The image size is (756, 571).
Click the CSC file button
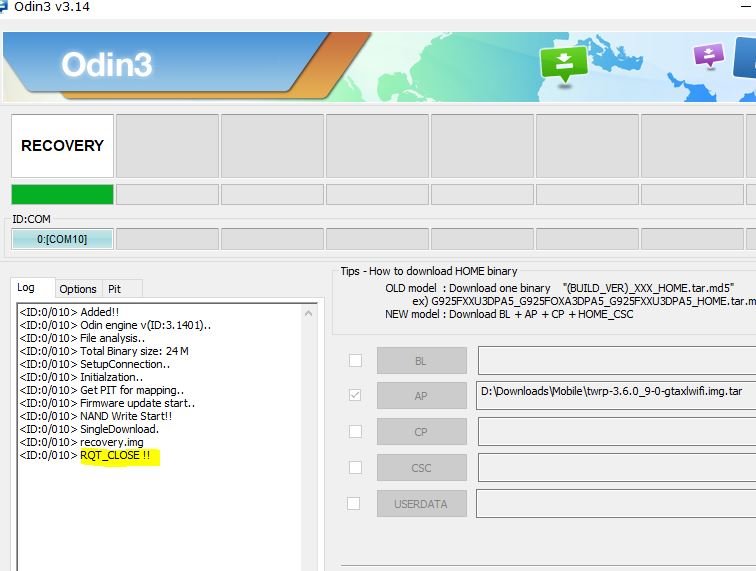point(422,467)
